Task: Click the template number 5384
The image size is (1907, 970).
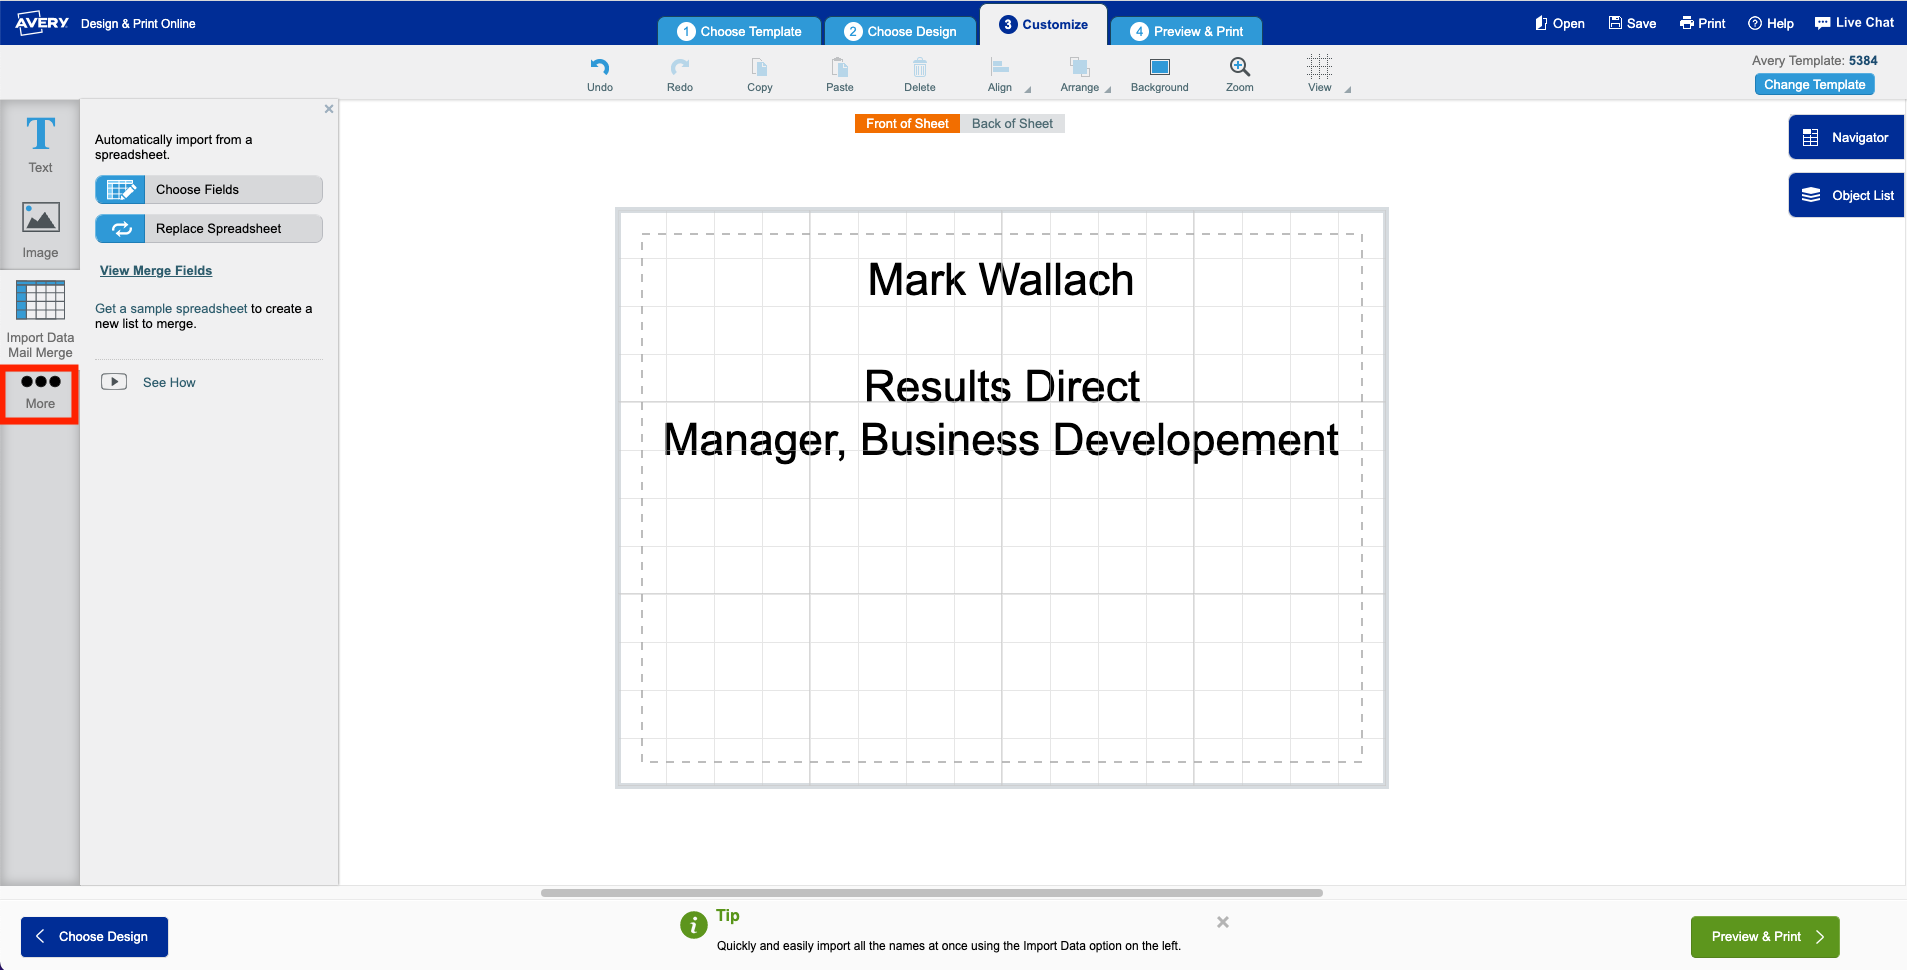Action: click(x=1863, y=60)
